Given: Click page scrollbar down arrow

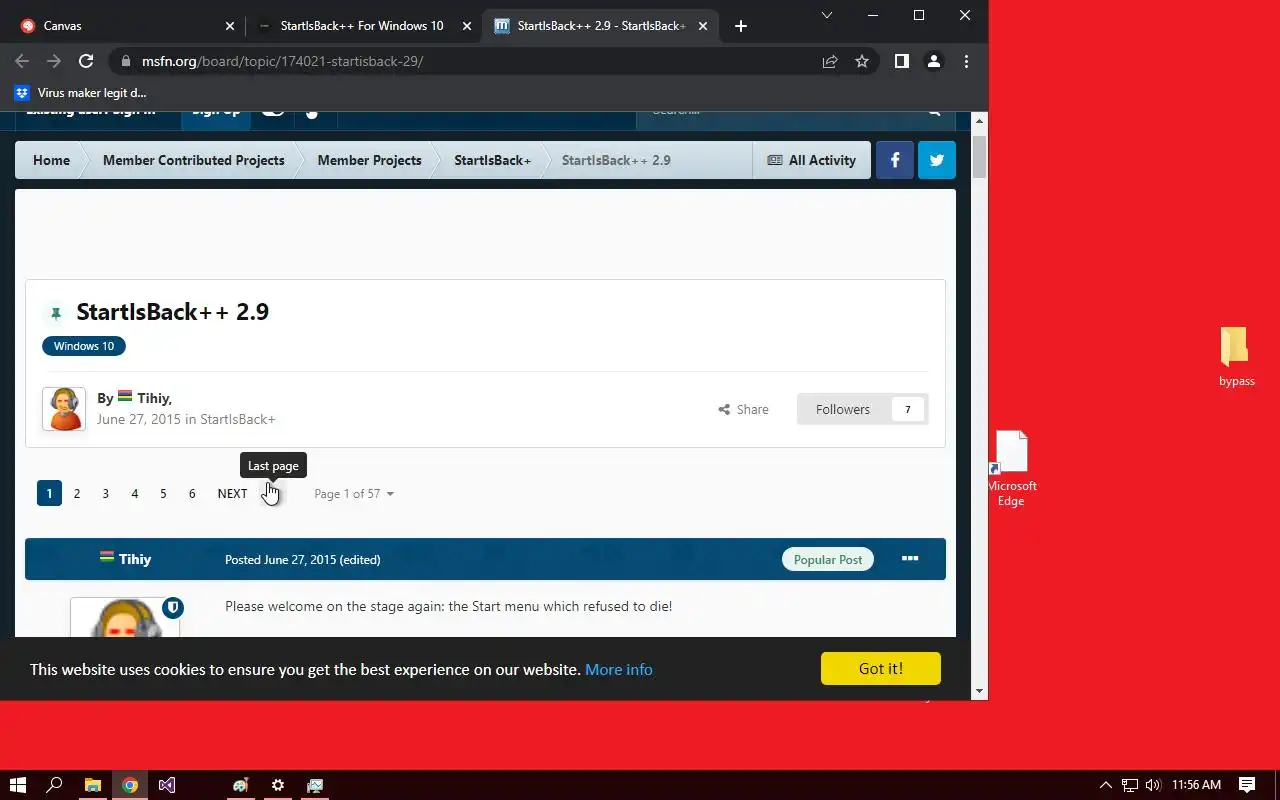Looking at the screenshot, I should 980,691.
